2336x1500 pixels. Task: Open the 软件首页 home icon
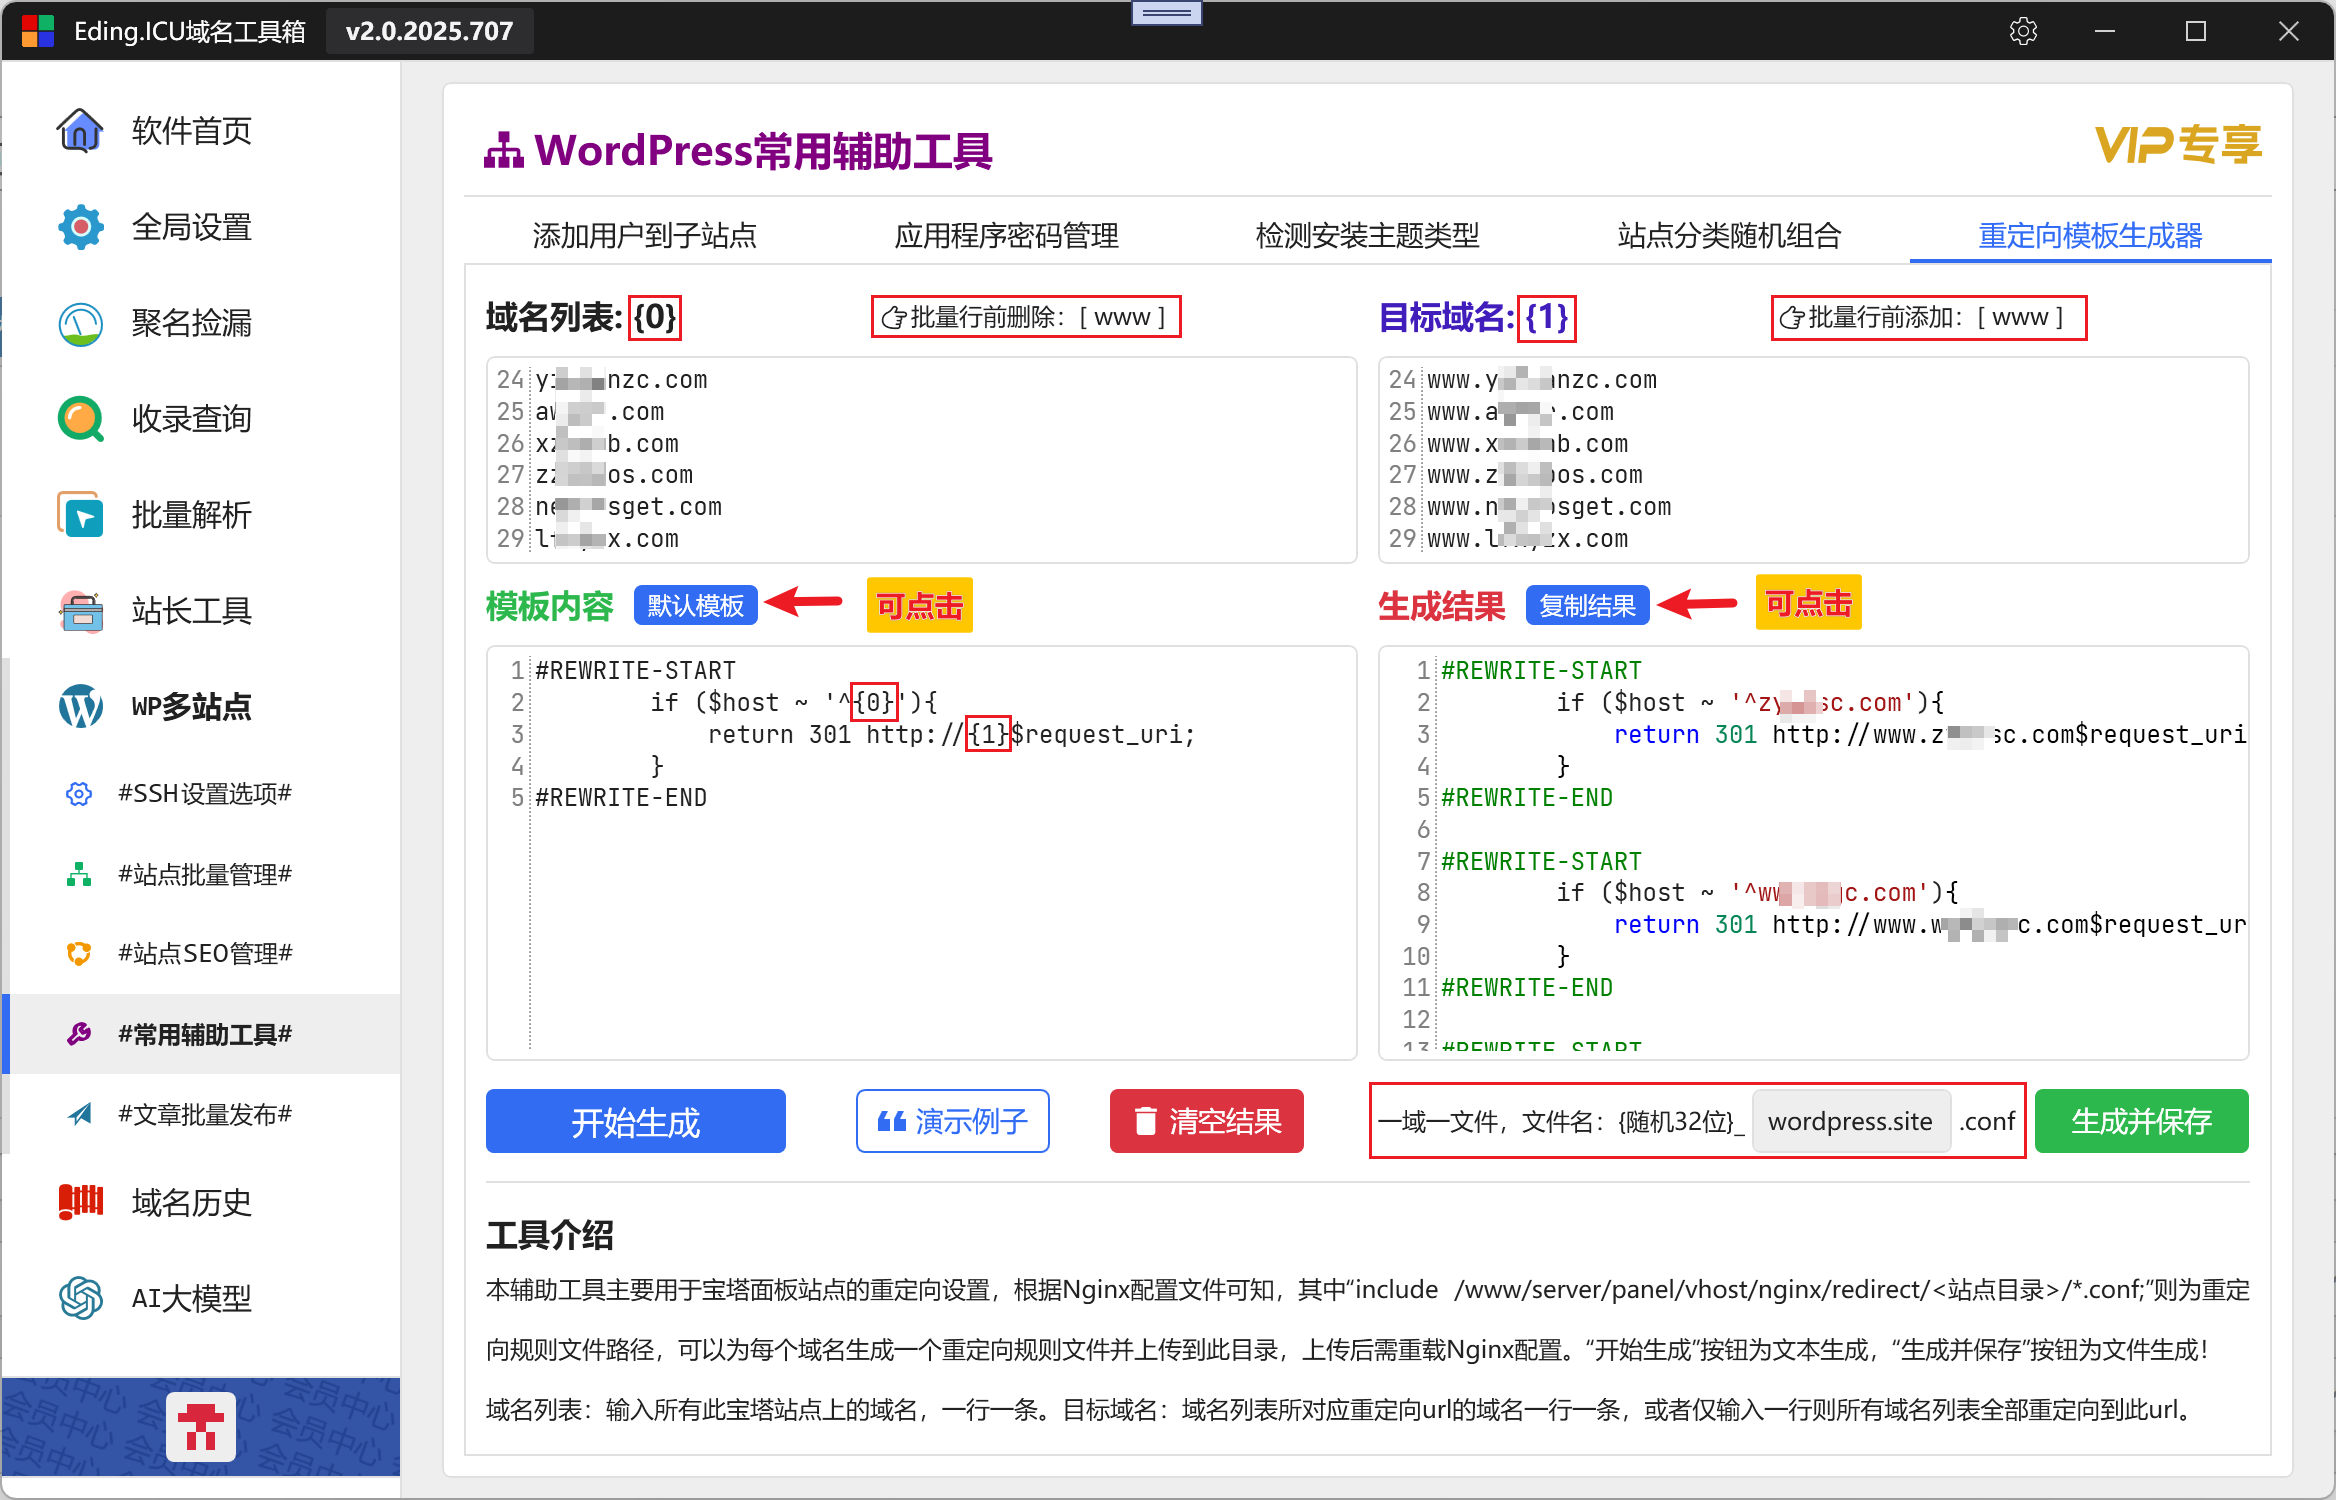point(80,131)
